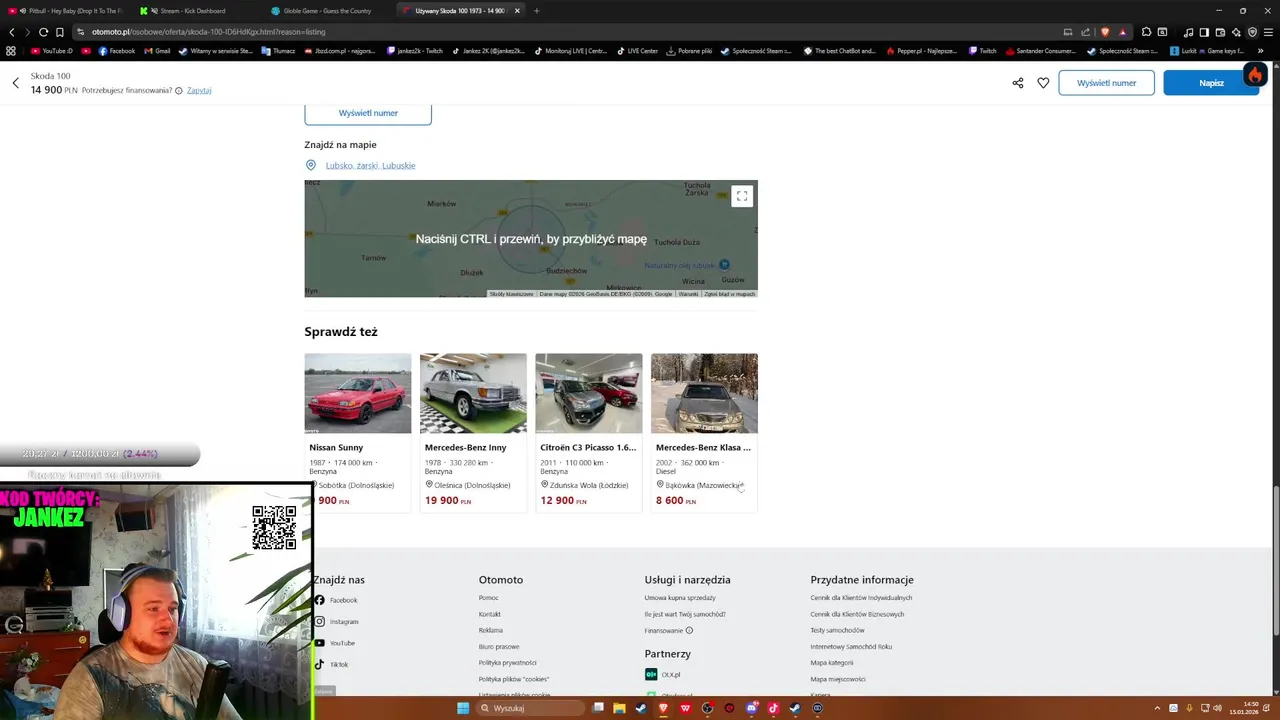Open Testy samochodów footer link
The image size is (1280, 720).
pyautogui.click(x=837, y=630)
